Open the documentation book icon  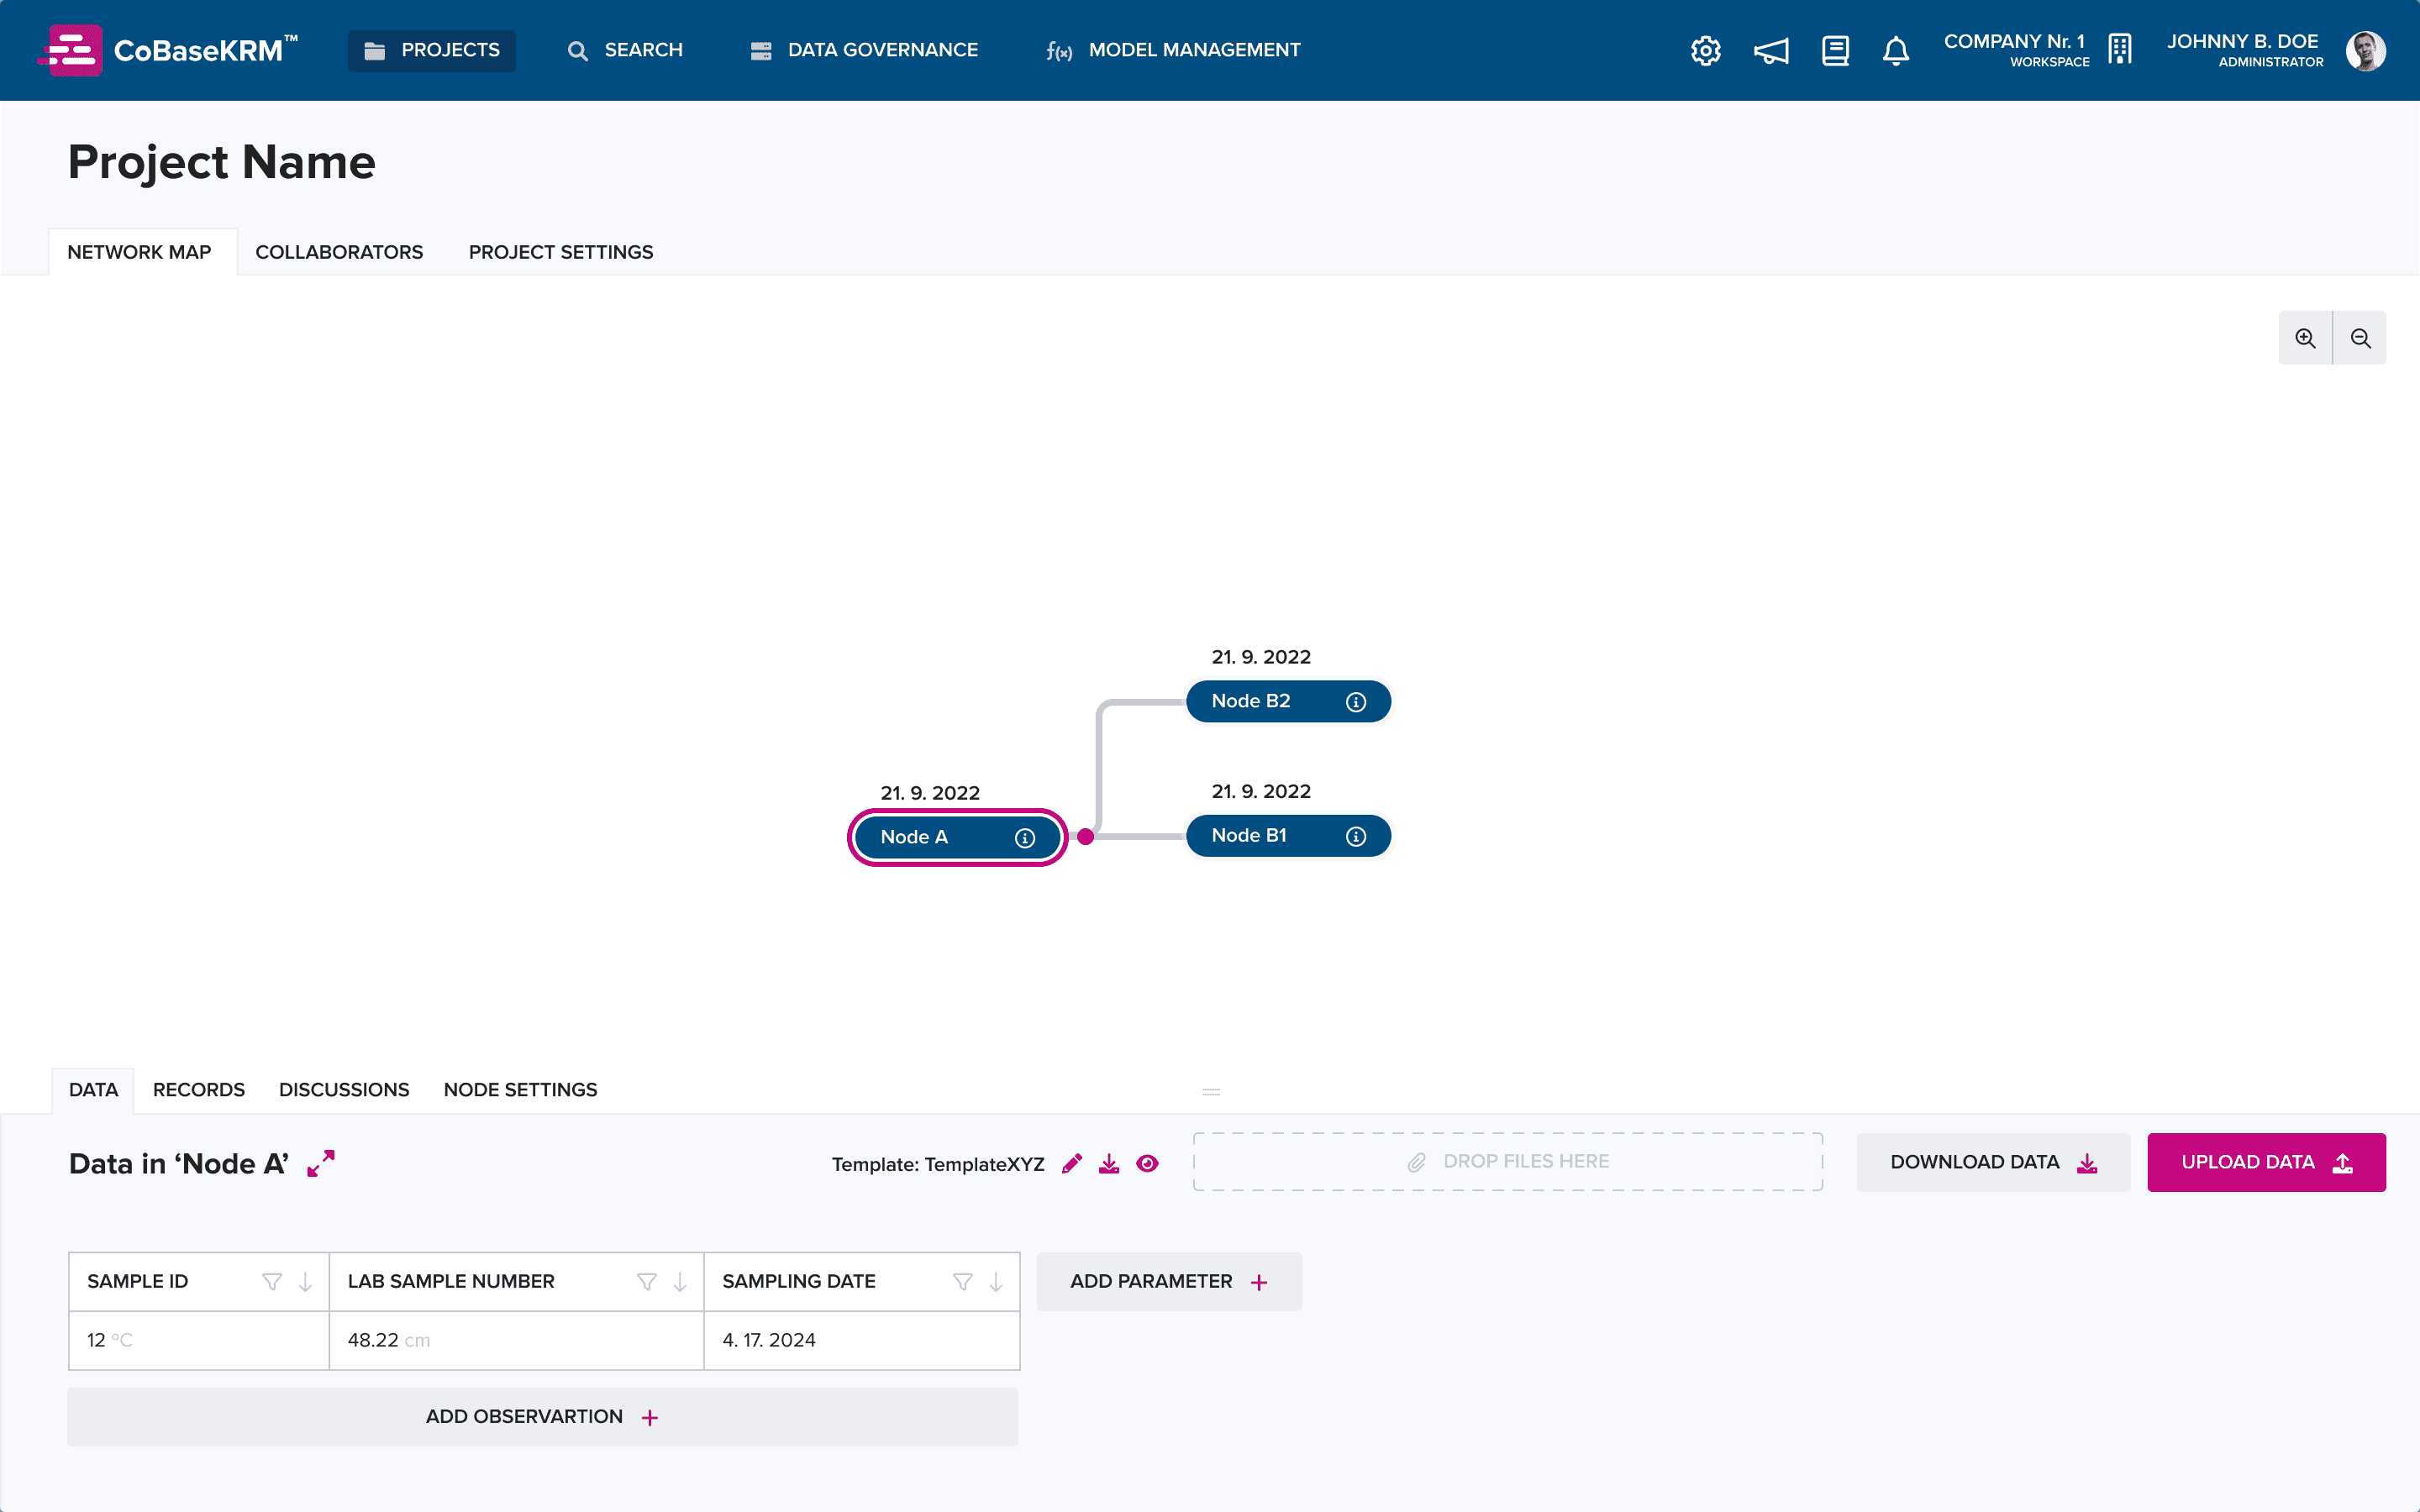coord(1835,50)
